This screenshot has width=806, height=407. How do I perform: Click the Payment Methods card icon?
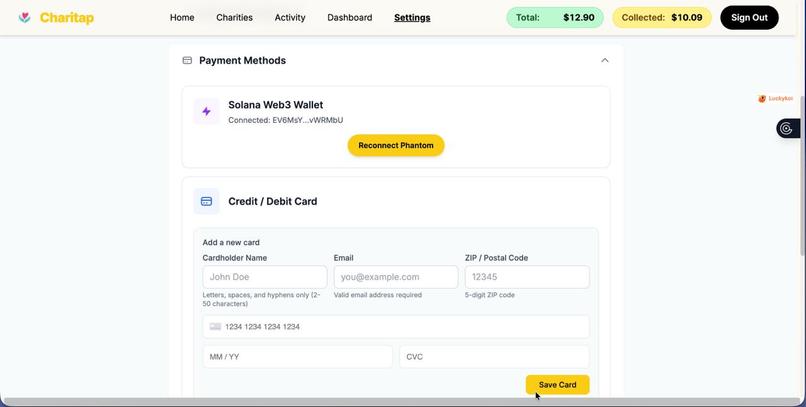pos(187,61)
